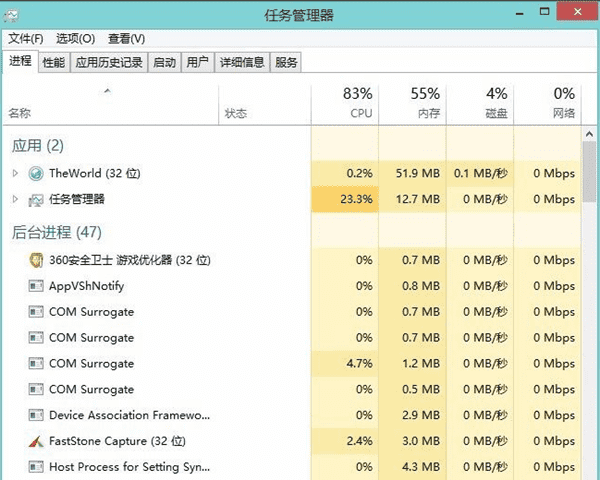600x480 pixels.
Task: Sort processes by the 名称 column header
Action: point(111,104)
